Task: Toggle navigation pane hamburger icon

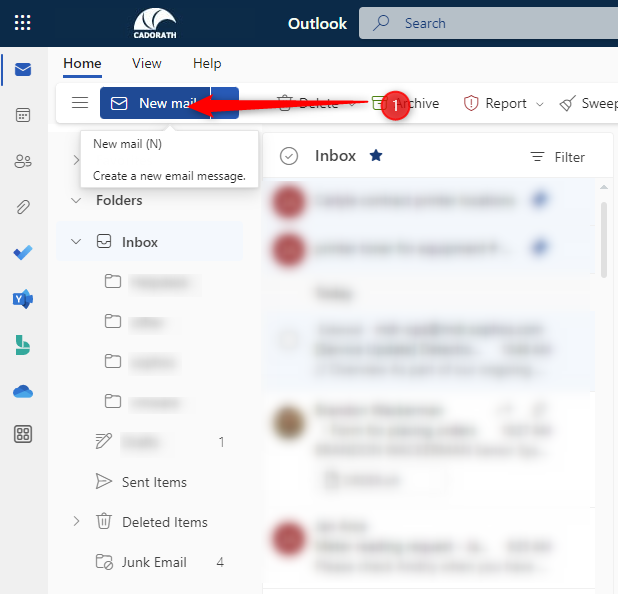Action: coord(80,103)
